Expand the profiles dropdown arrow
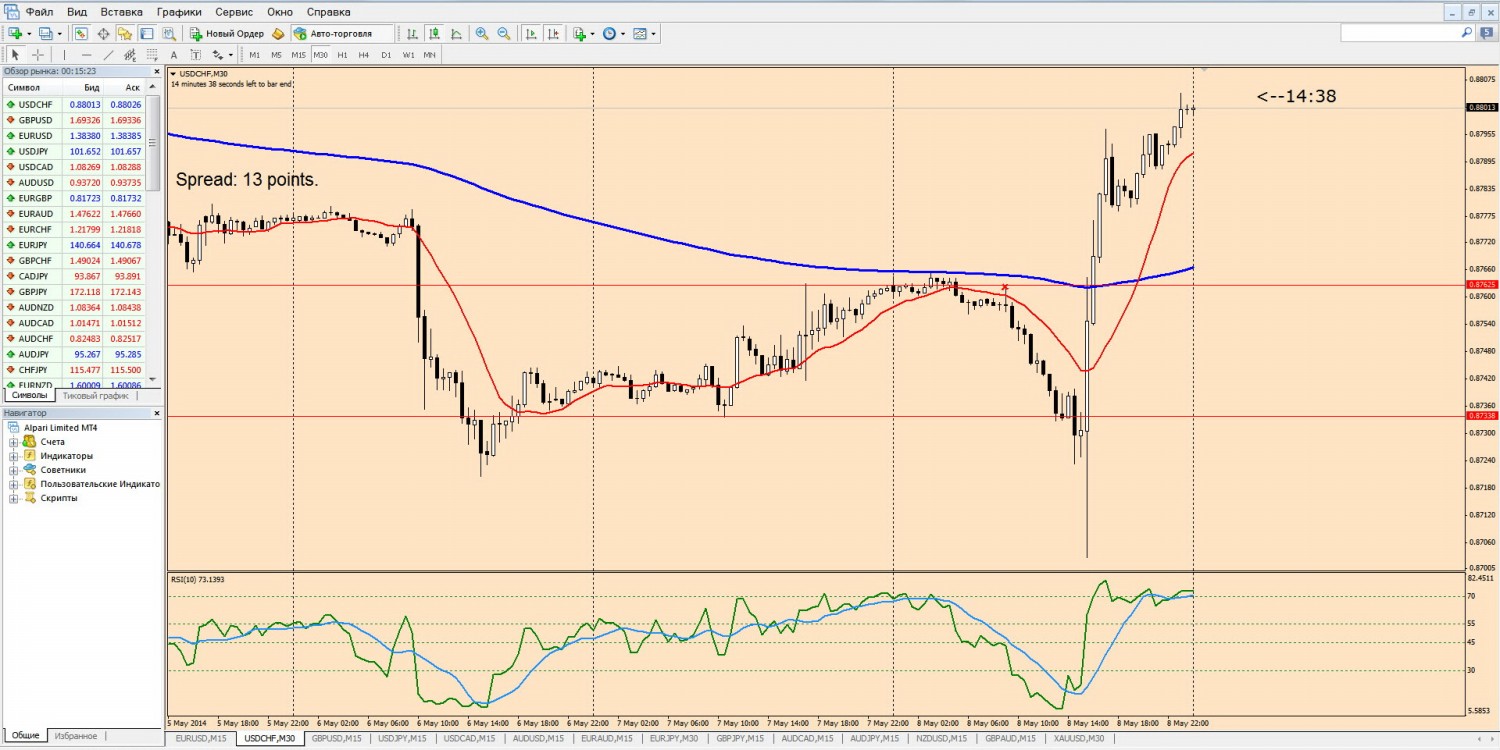Screen dimensions: 1500x750 pos(59,33)
